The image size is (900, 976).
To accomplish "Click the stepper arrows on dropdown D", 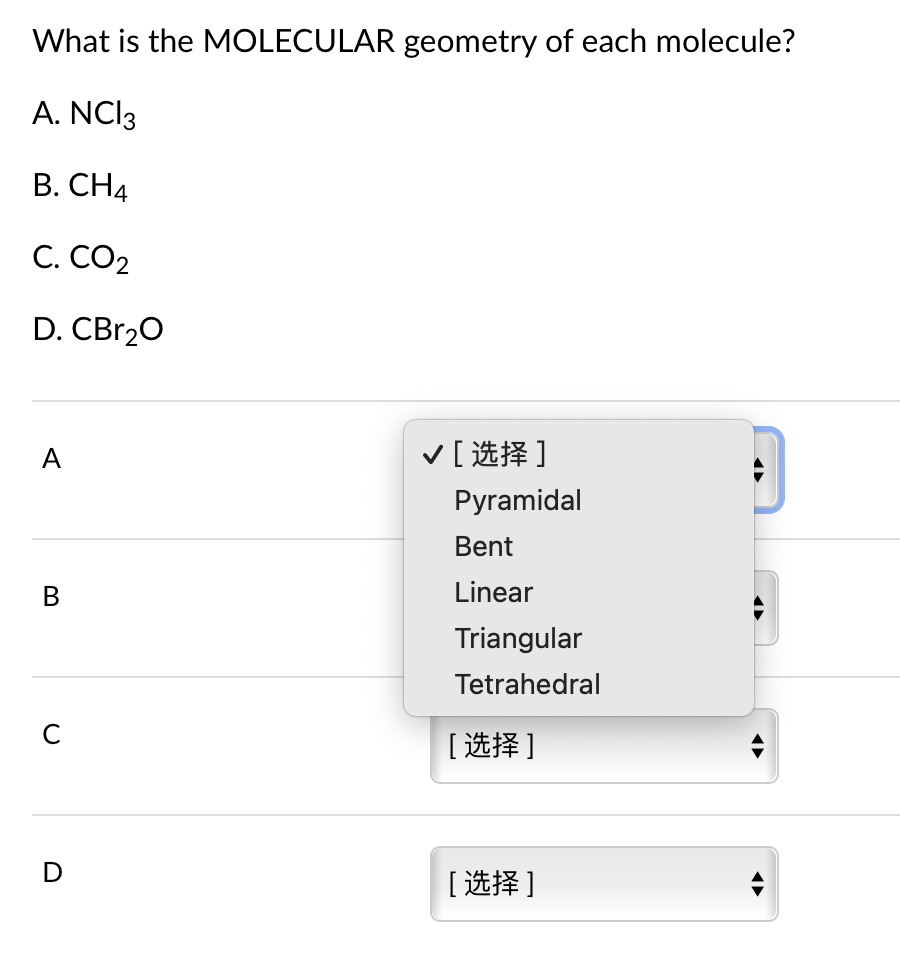I will (758, 884).
